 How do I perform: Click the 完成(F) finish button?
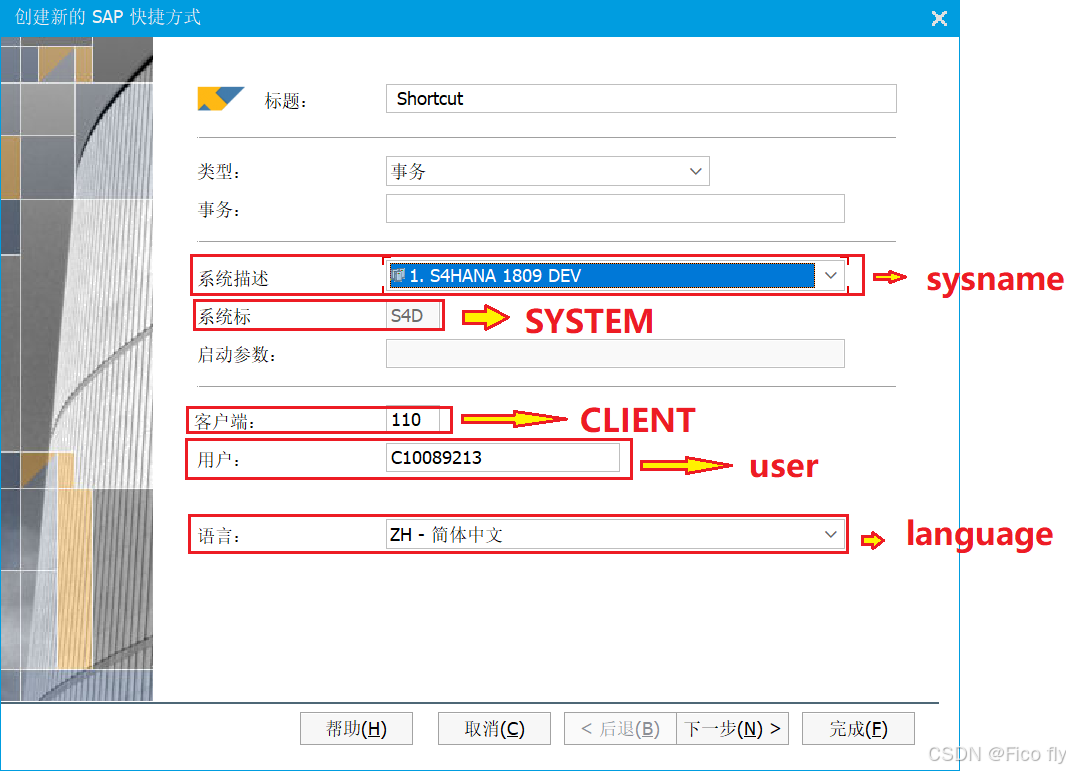point(858,729)
